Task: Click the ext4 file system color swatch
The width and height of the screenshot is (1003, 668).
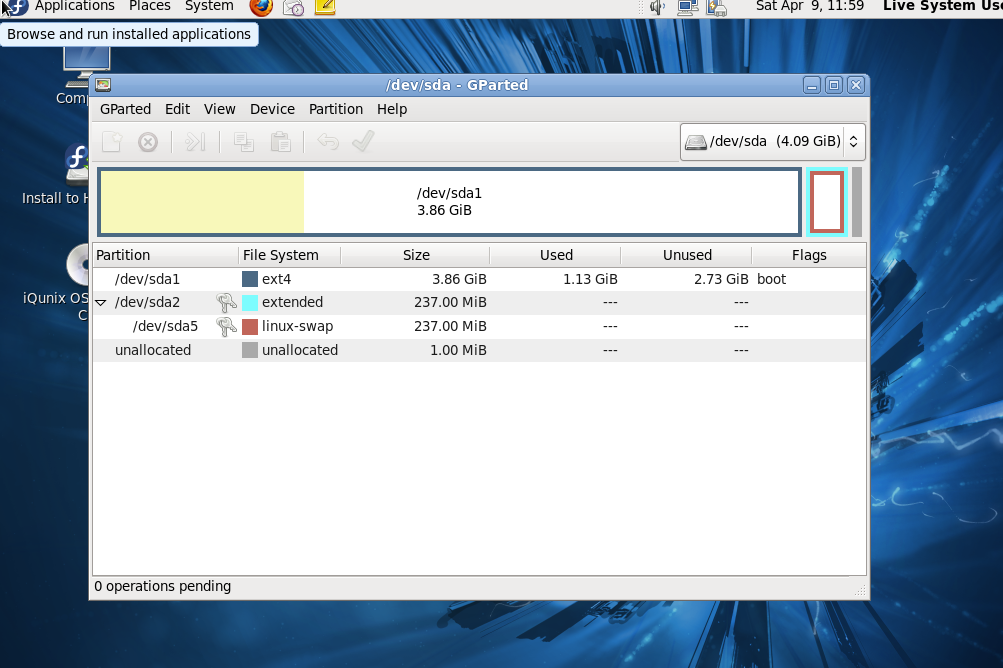Action: 249,280
